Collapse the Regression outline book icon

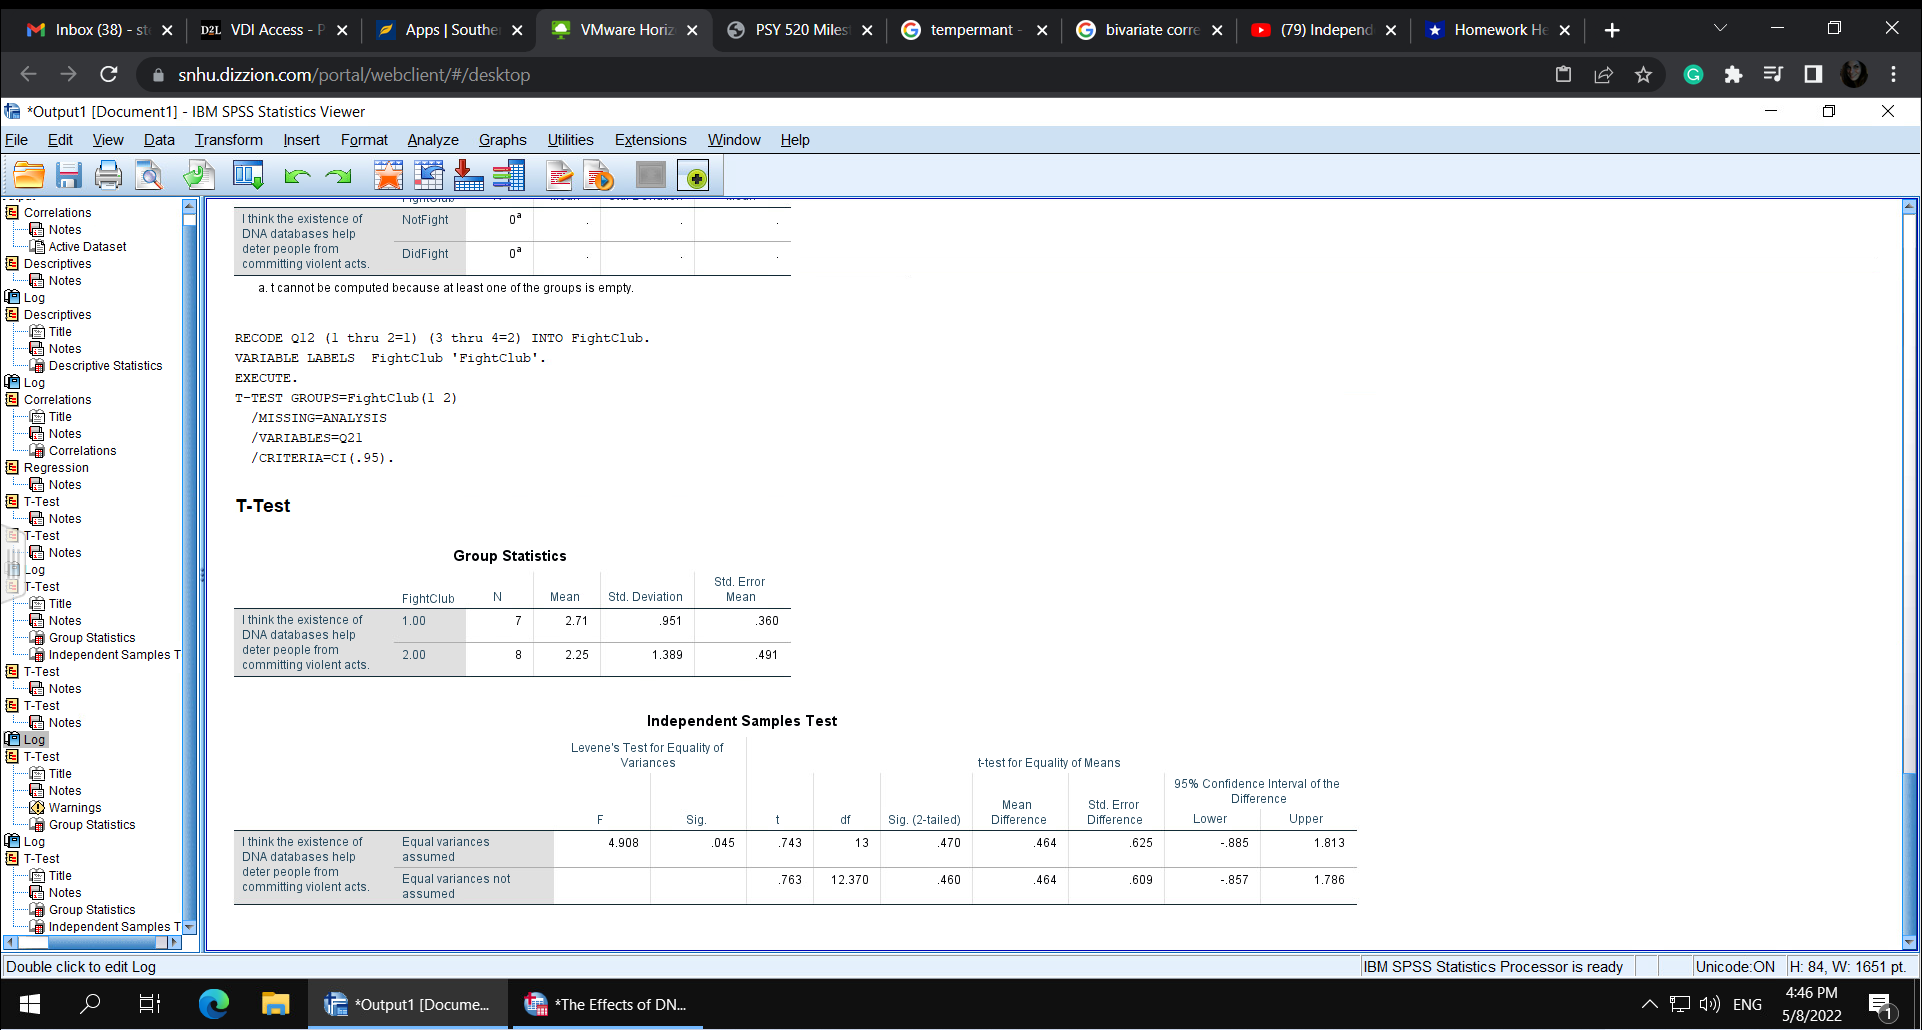tap(12, 467)
